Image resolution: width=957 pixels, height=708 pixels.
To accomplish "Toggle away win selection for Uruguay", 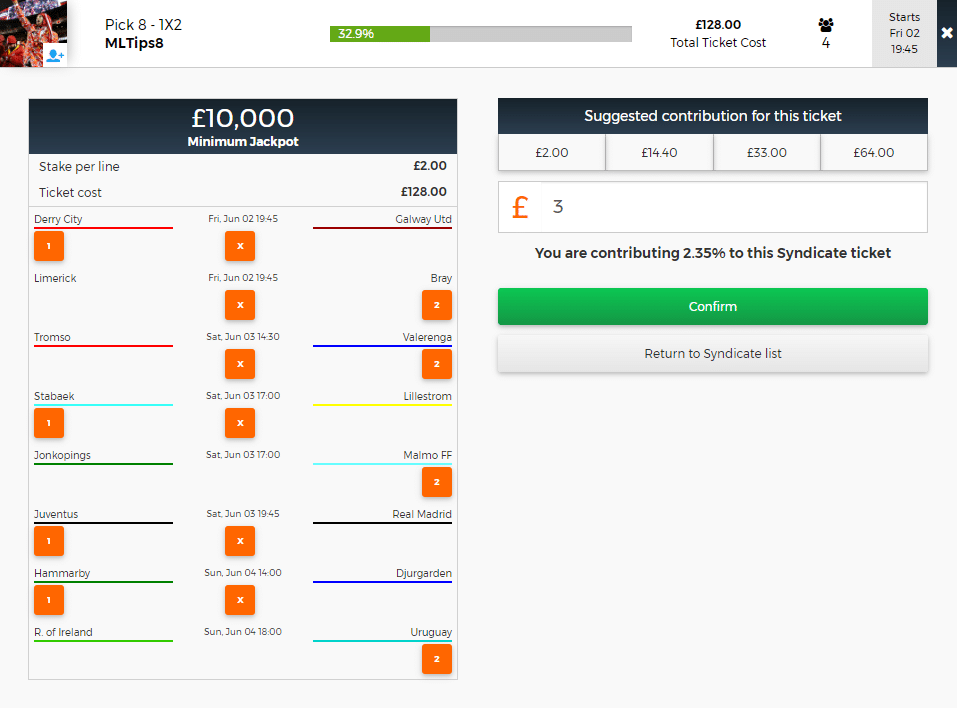I will [436, 659].
